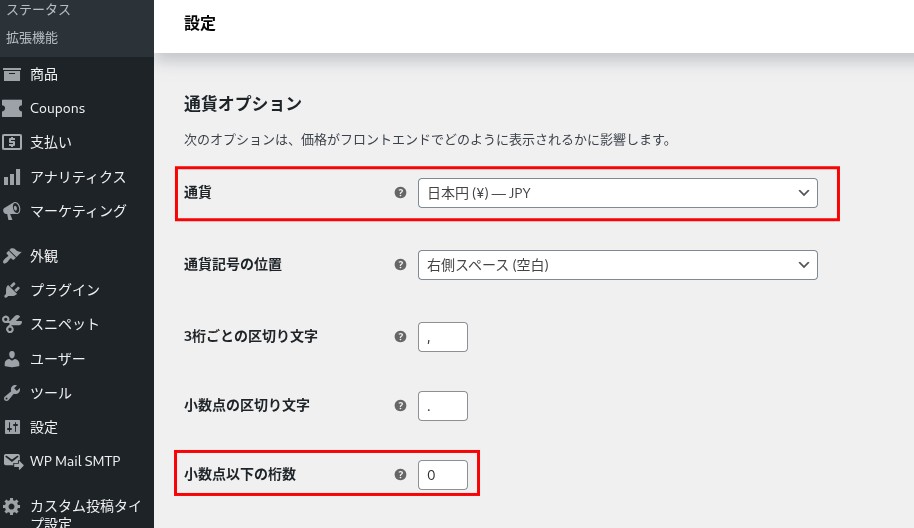Click the アナリティクス bar chart icon
914x528 pixels.
(13, 177)
